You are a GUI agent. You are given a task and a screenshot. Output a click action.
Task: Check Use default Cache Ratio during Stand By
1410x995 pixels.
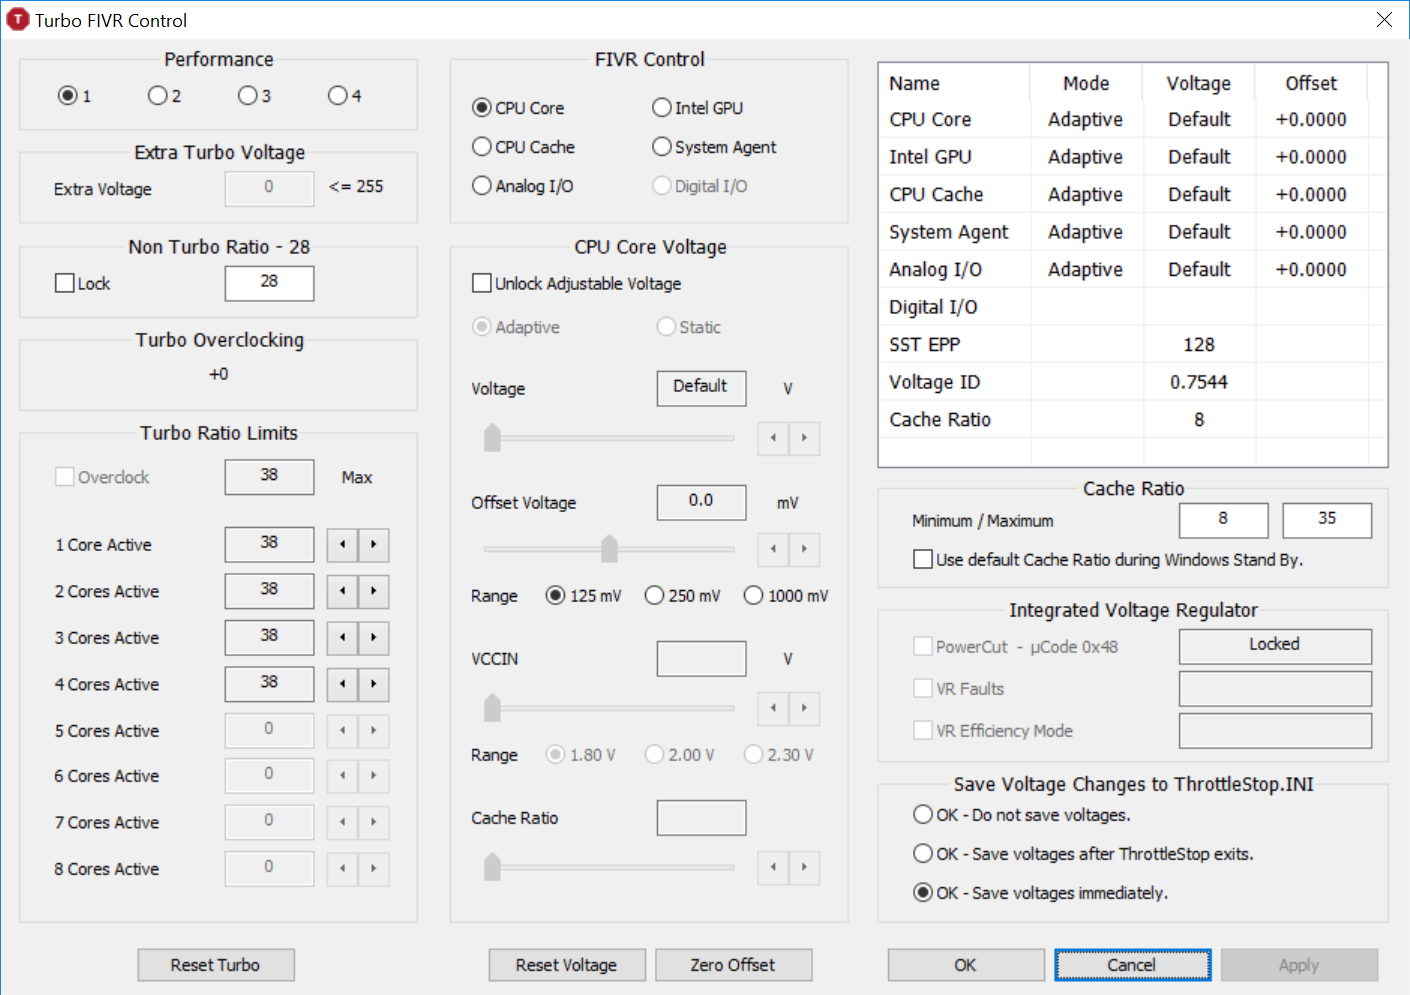click(923, 560)
